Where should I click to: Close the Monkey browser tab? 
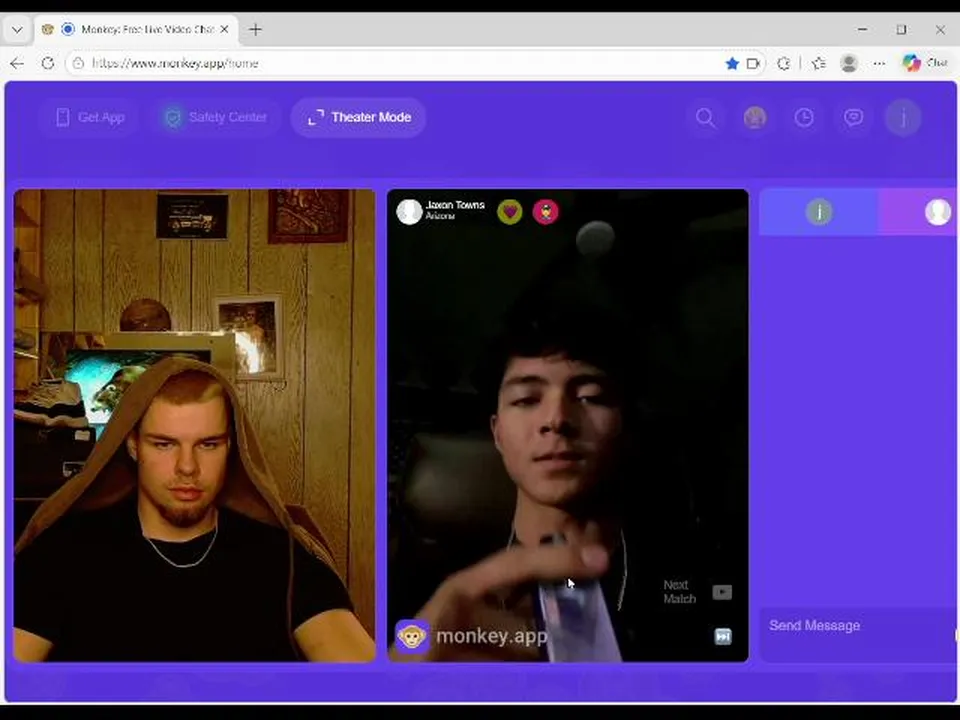pos(225,29)
